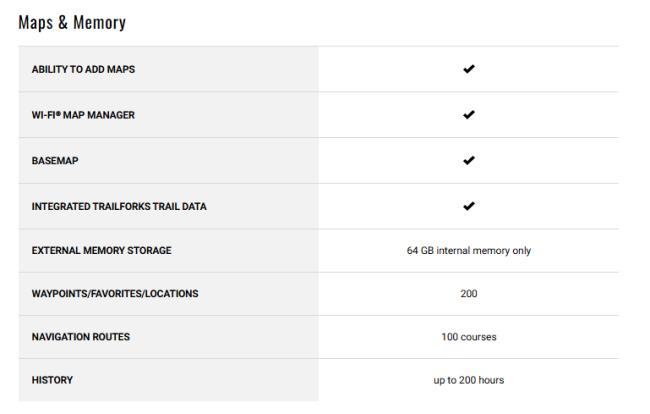Click the registered symbol after WI-FI
The height and width of the screenshot is (414, 650).
click(x=58, y=112)
